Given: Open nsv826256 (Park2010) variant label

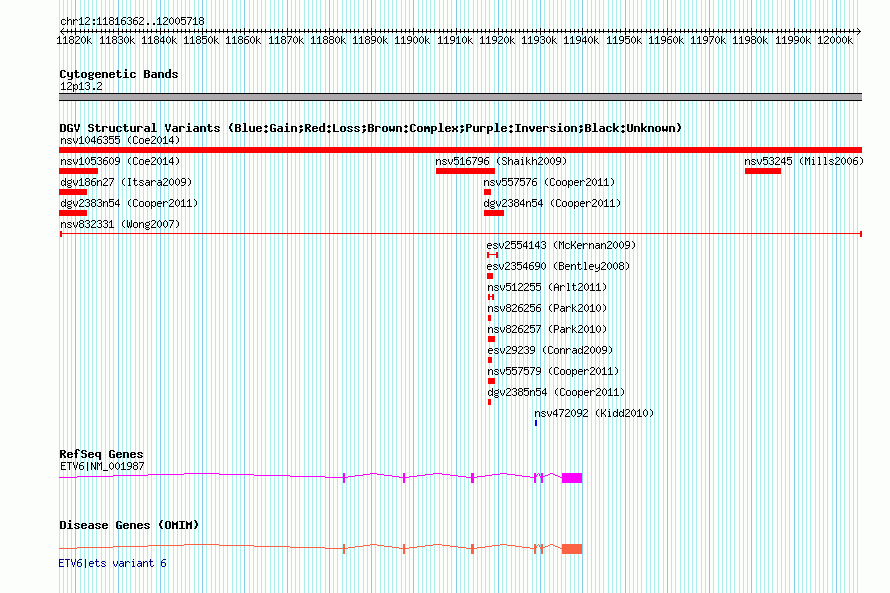Looking at the screenshot, I should (x=547, y=308).
